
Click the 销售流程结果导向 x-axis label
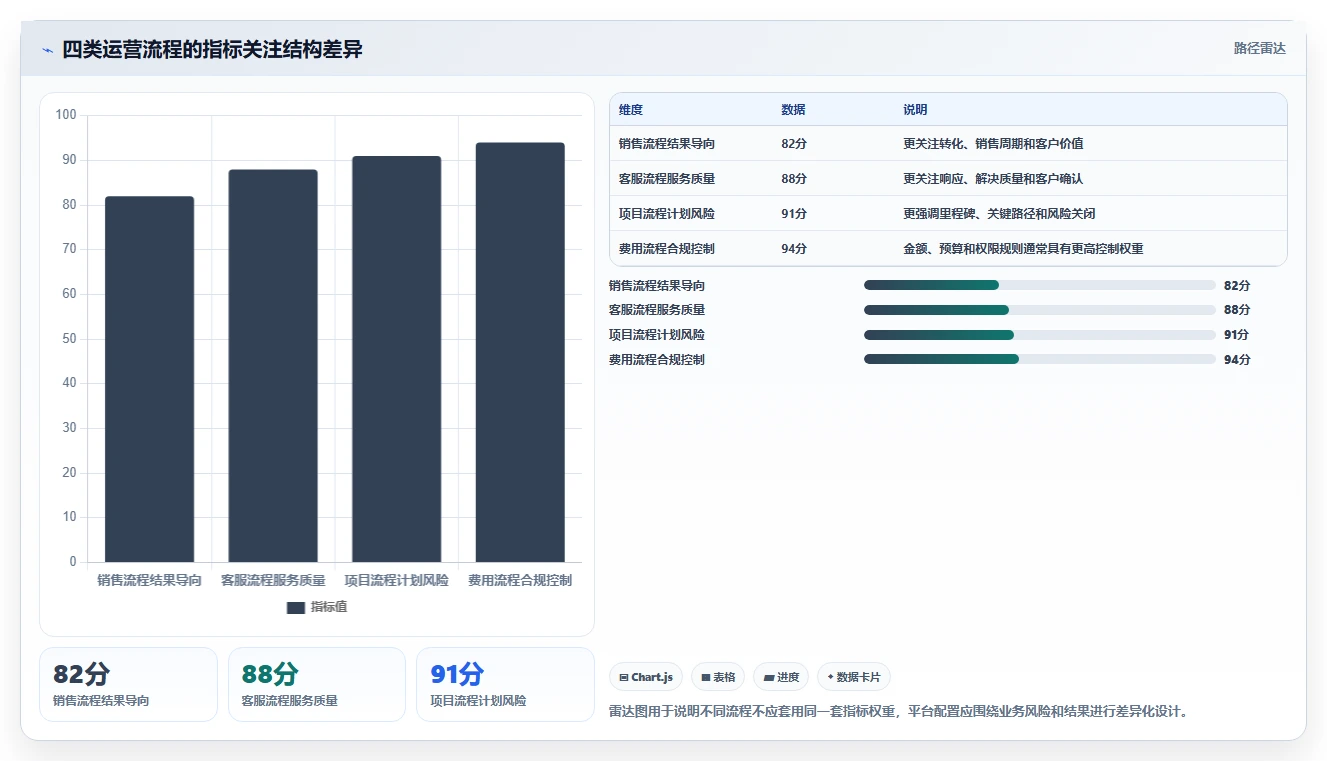point(149,580)
